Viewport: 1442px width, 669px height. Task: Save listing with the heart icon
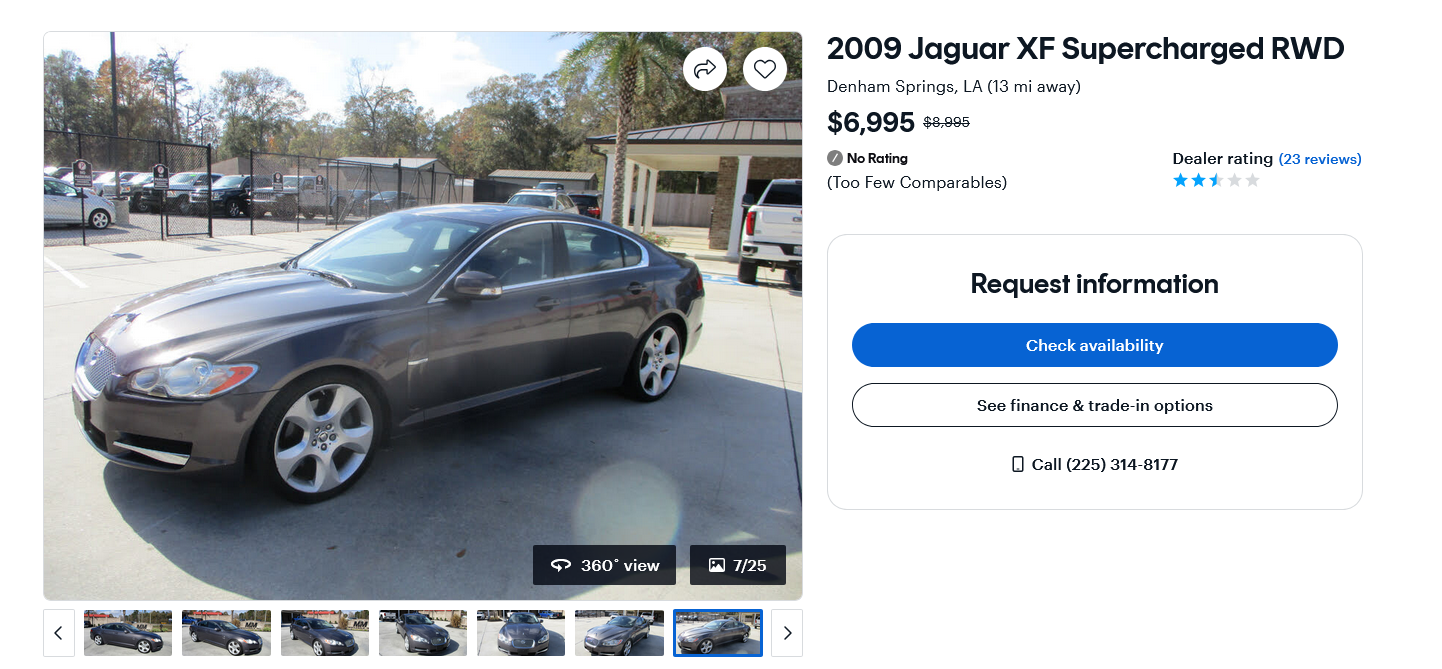[765, 69]
